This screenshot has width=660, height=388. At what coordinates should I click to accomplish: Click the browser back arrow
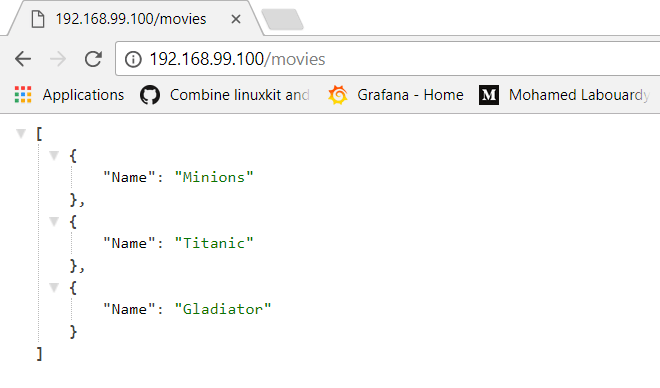pos(23,59)
